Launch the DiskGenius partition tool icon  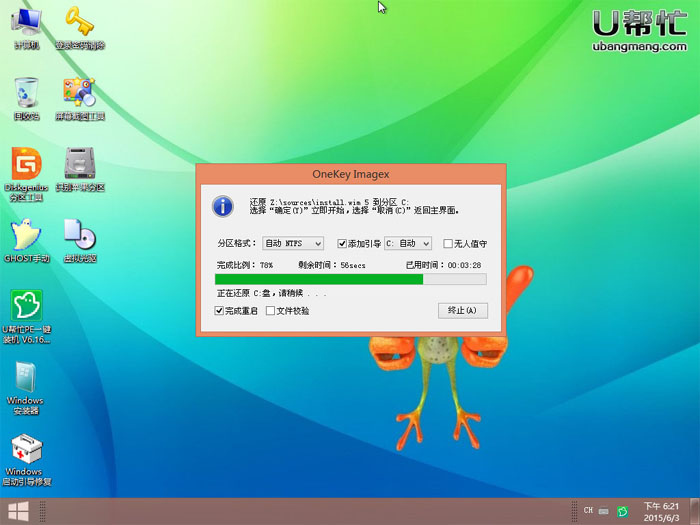(x=26, y=165)
